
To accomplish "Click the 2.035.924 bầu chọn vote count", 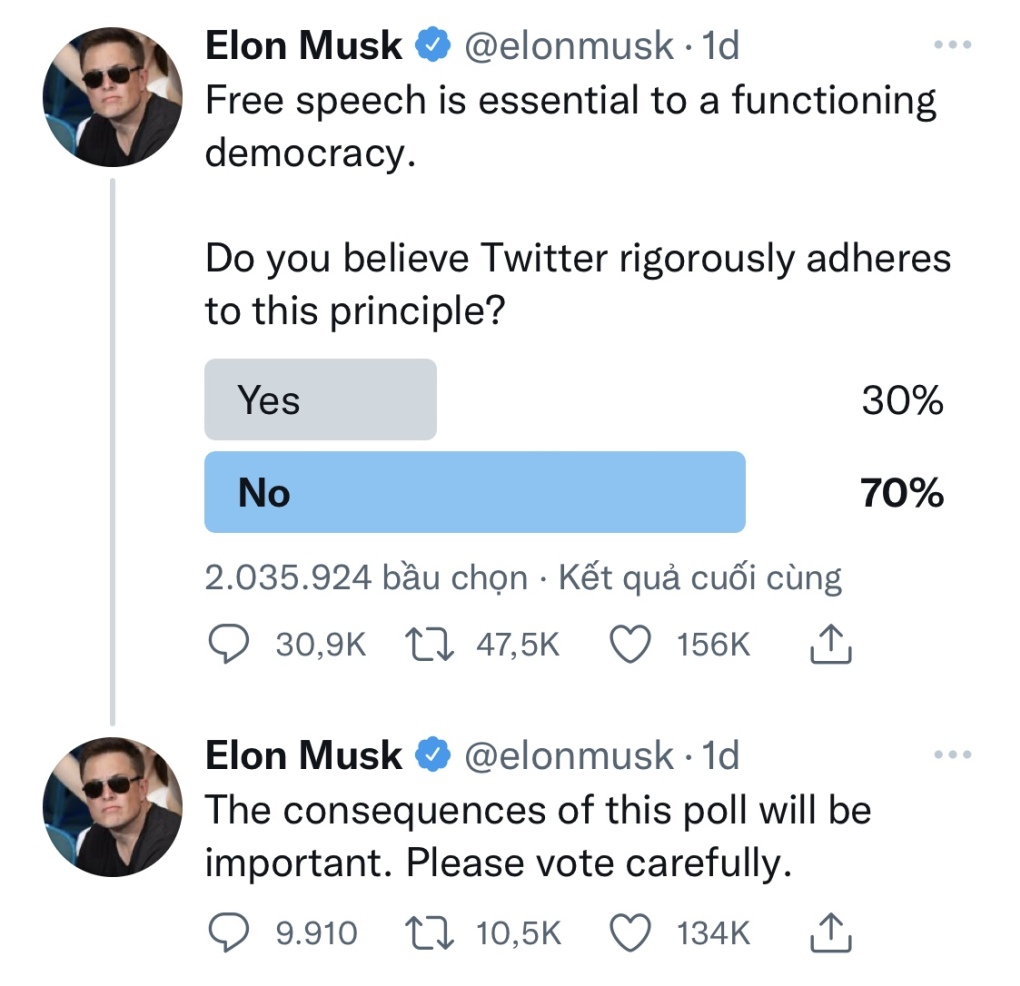I will tap(365, 577).
